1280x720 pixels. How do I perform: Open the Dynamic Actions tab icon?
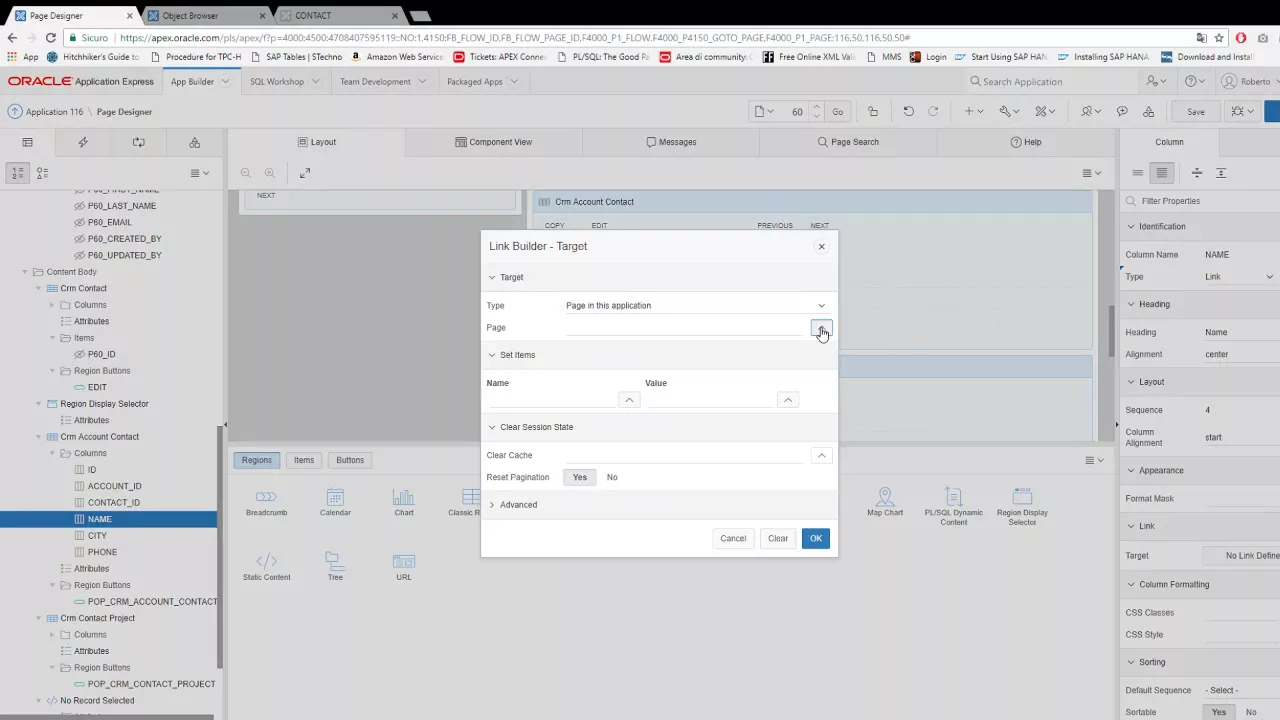(83, 142)
